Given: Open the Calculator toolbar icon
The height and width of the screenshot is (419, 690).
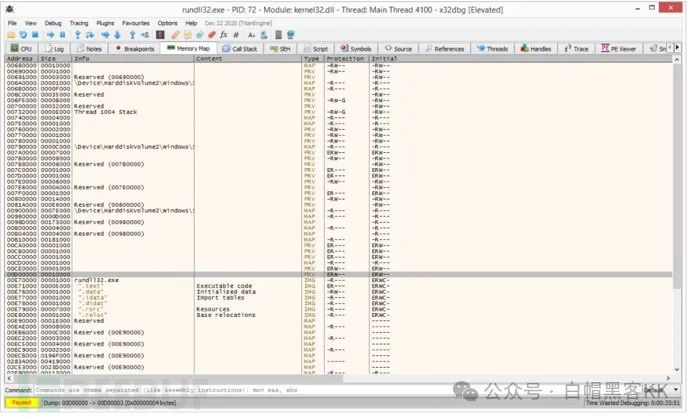Looking at the screenshot, I should click(279, 35).
